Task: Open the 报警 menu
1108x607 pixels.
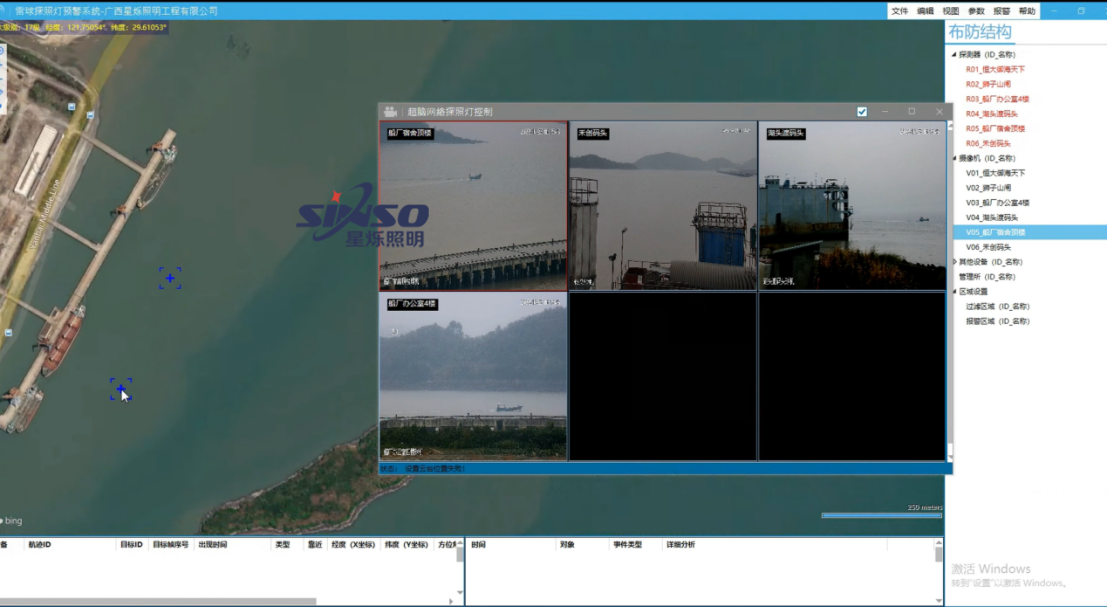Action: [x=1001, y=11]
